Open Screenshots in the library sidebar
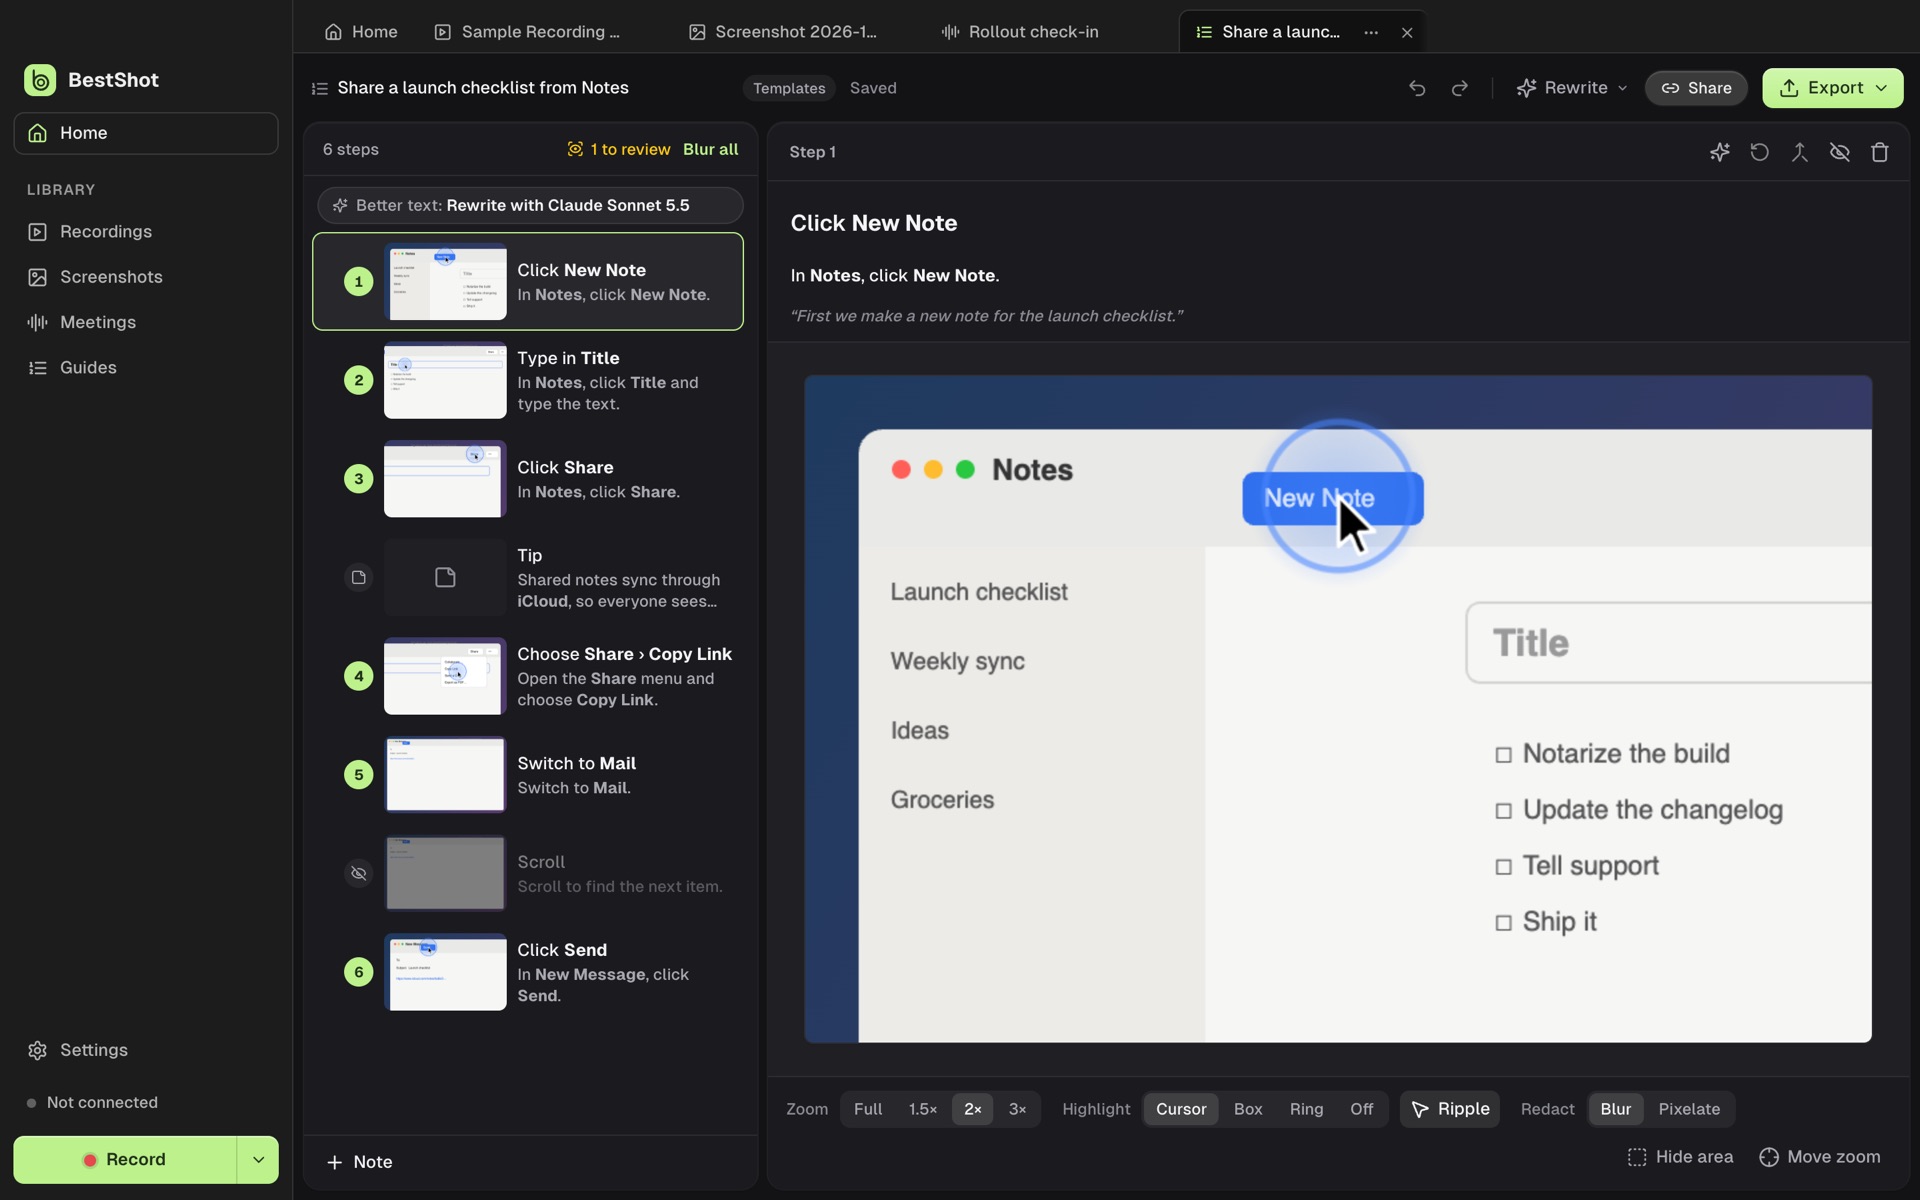Image resolution: width=1920 pixels, height=1200 pixels. [146, 277]
